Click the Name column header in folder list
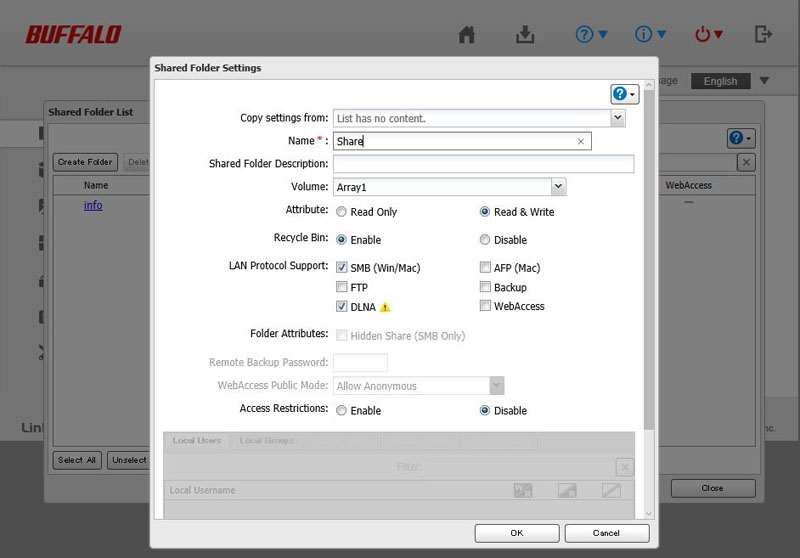The width and height of the screenshot is (800, 558). pyautogui.click(x=96, y=185)
